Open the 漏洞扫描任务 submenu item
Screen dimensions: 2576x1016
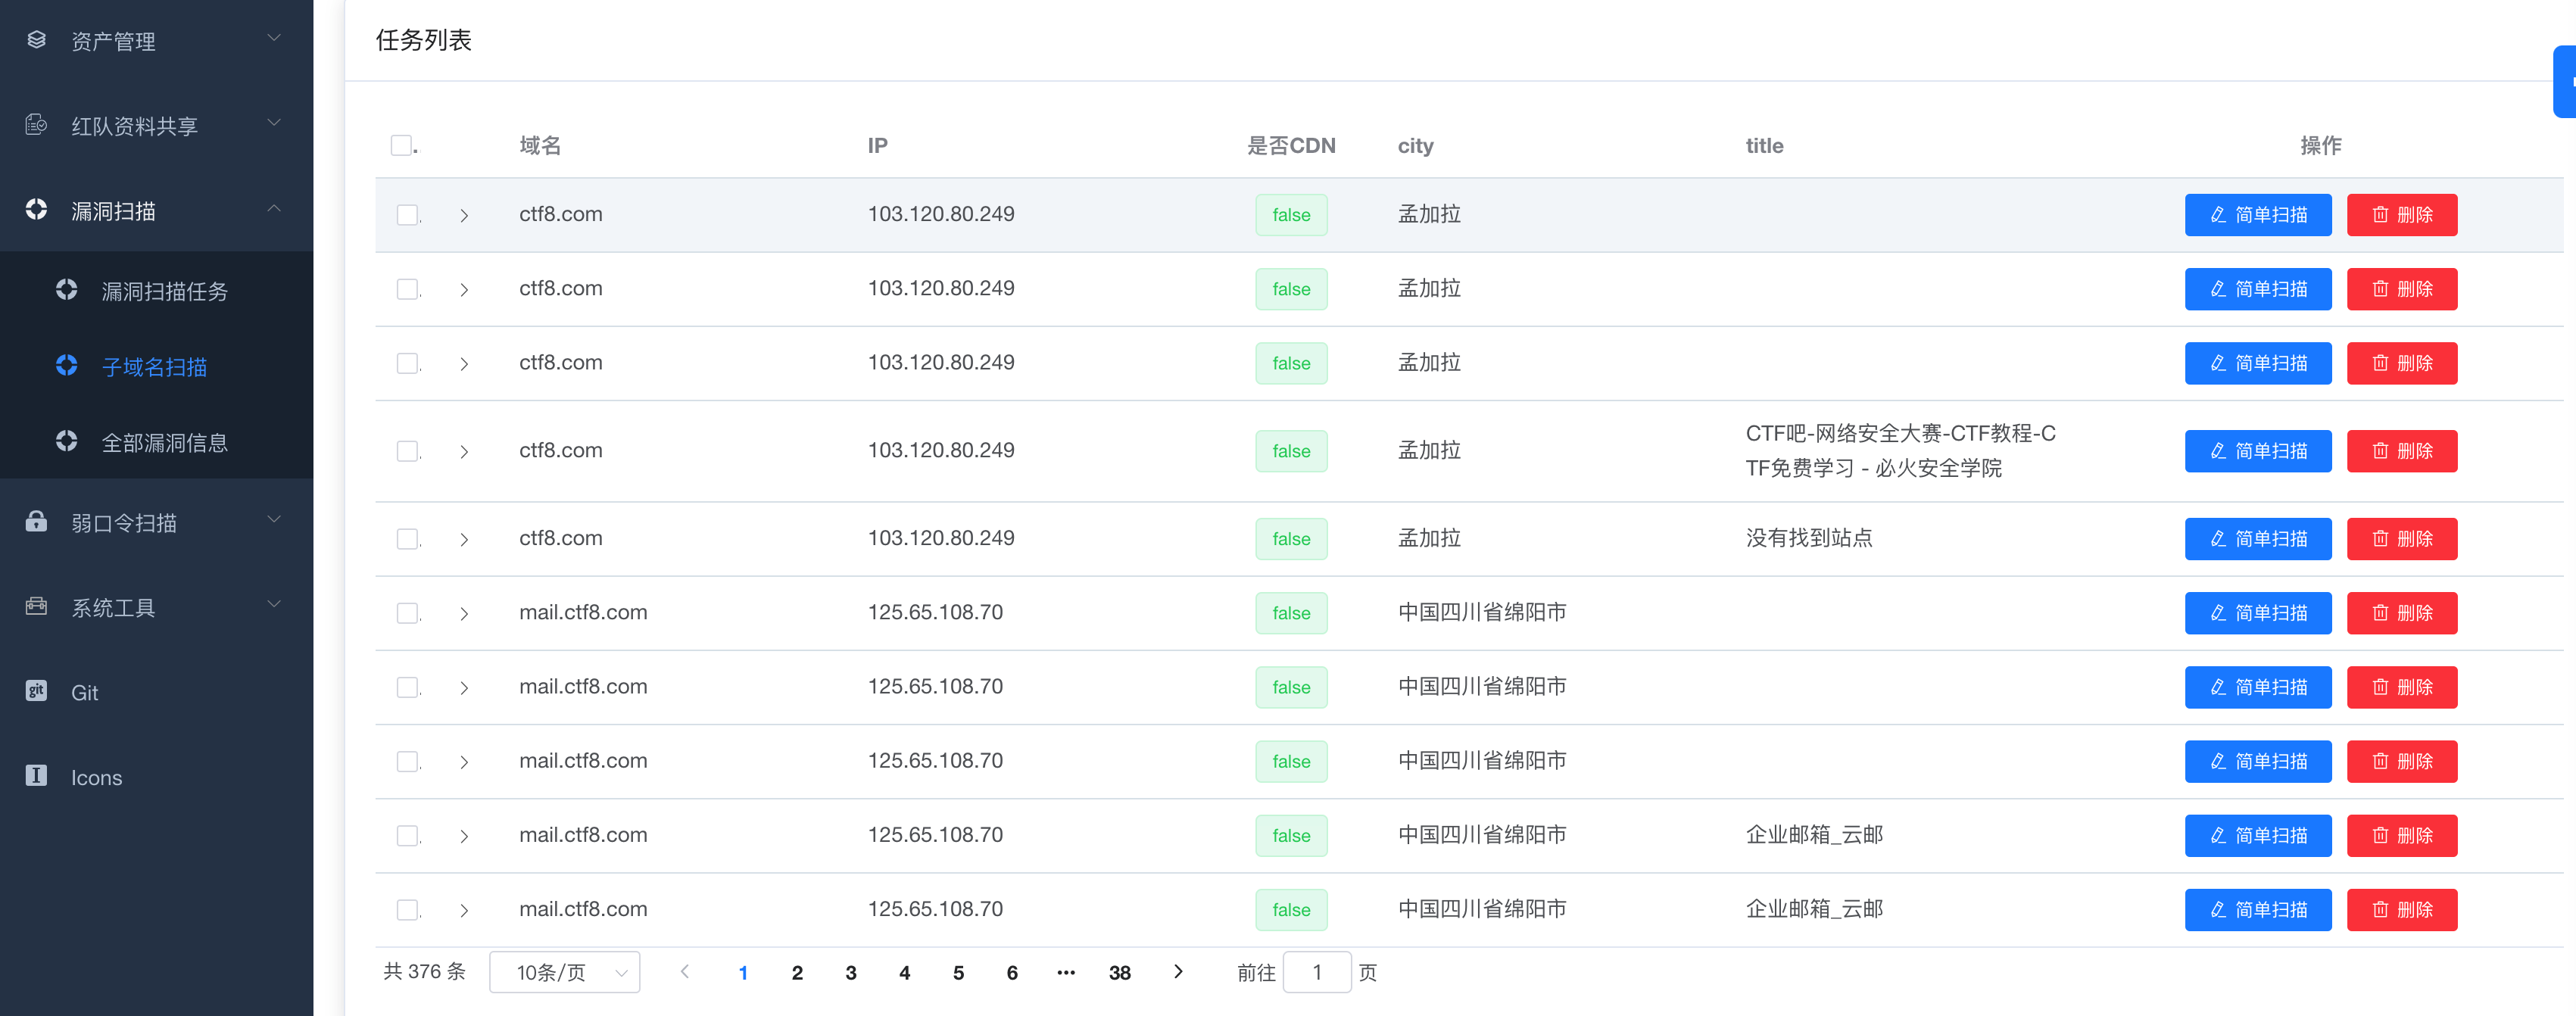(165, 291)
